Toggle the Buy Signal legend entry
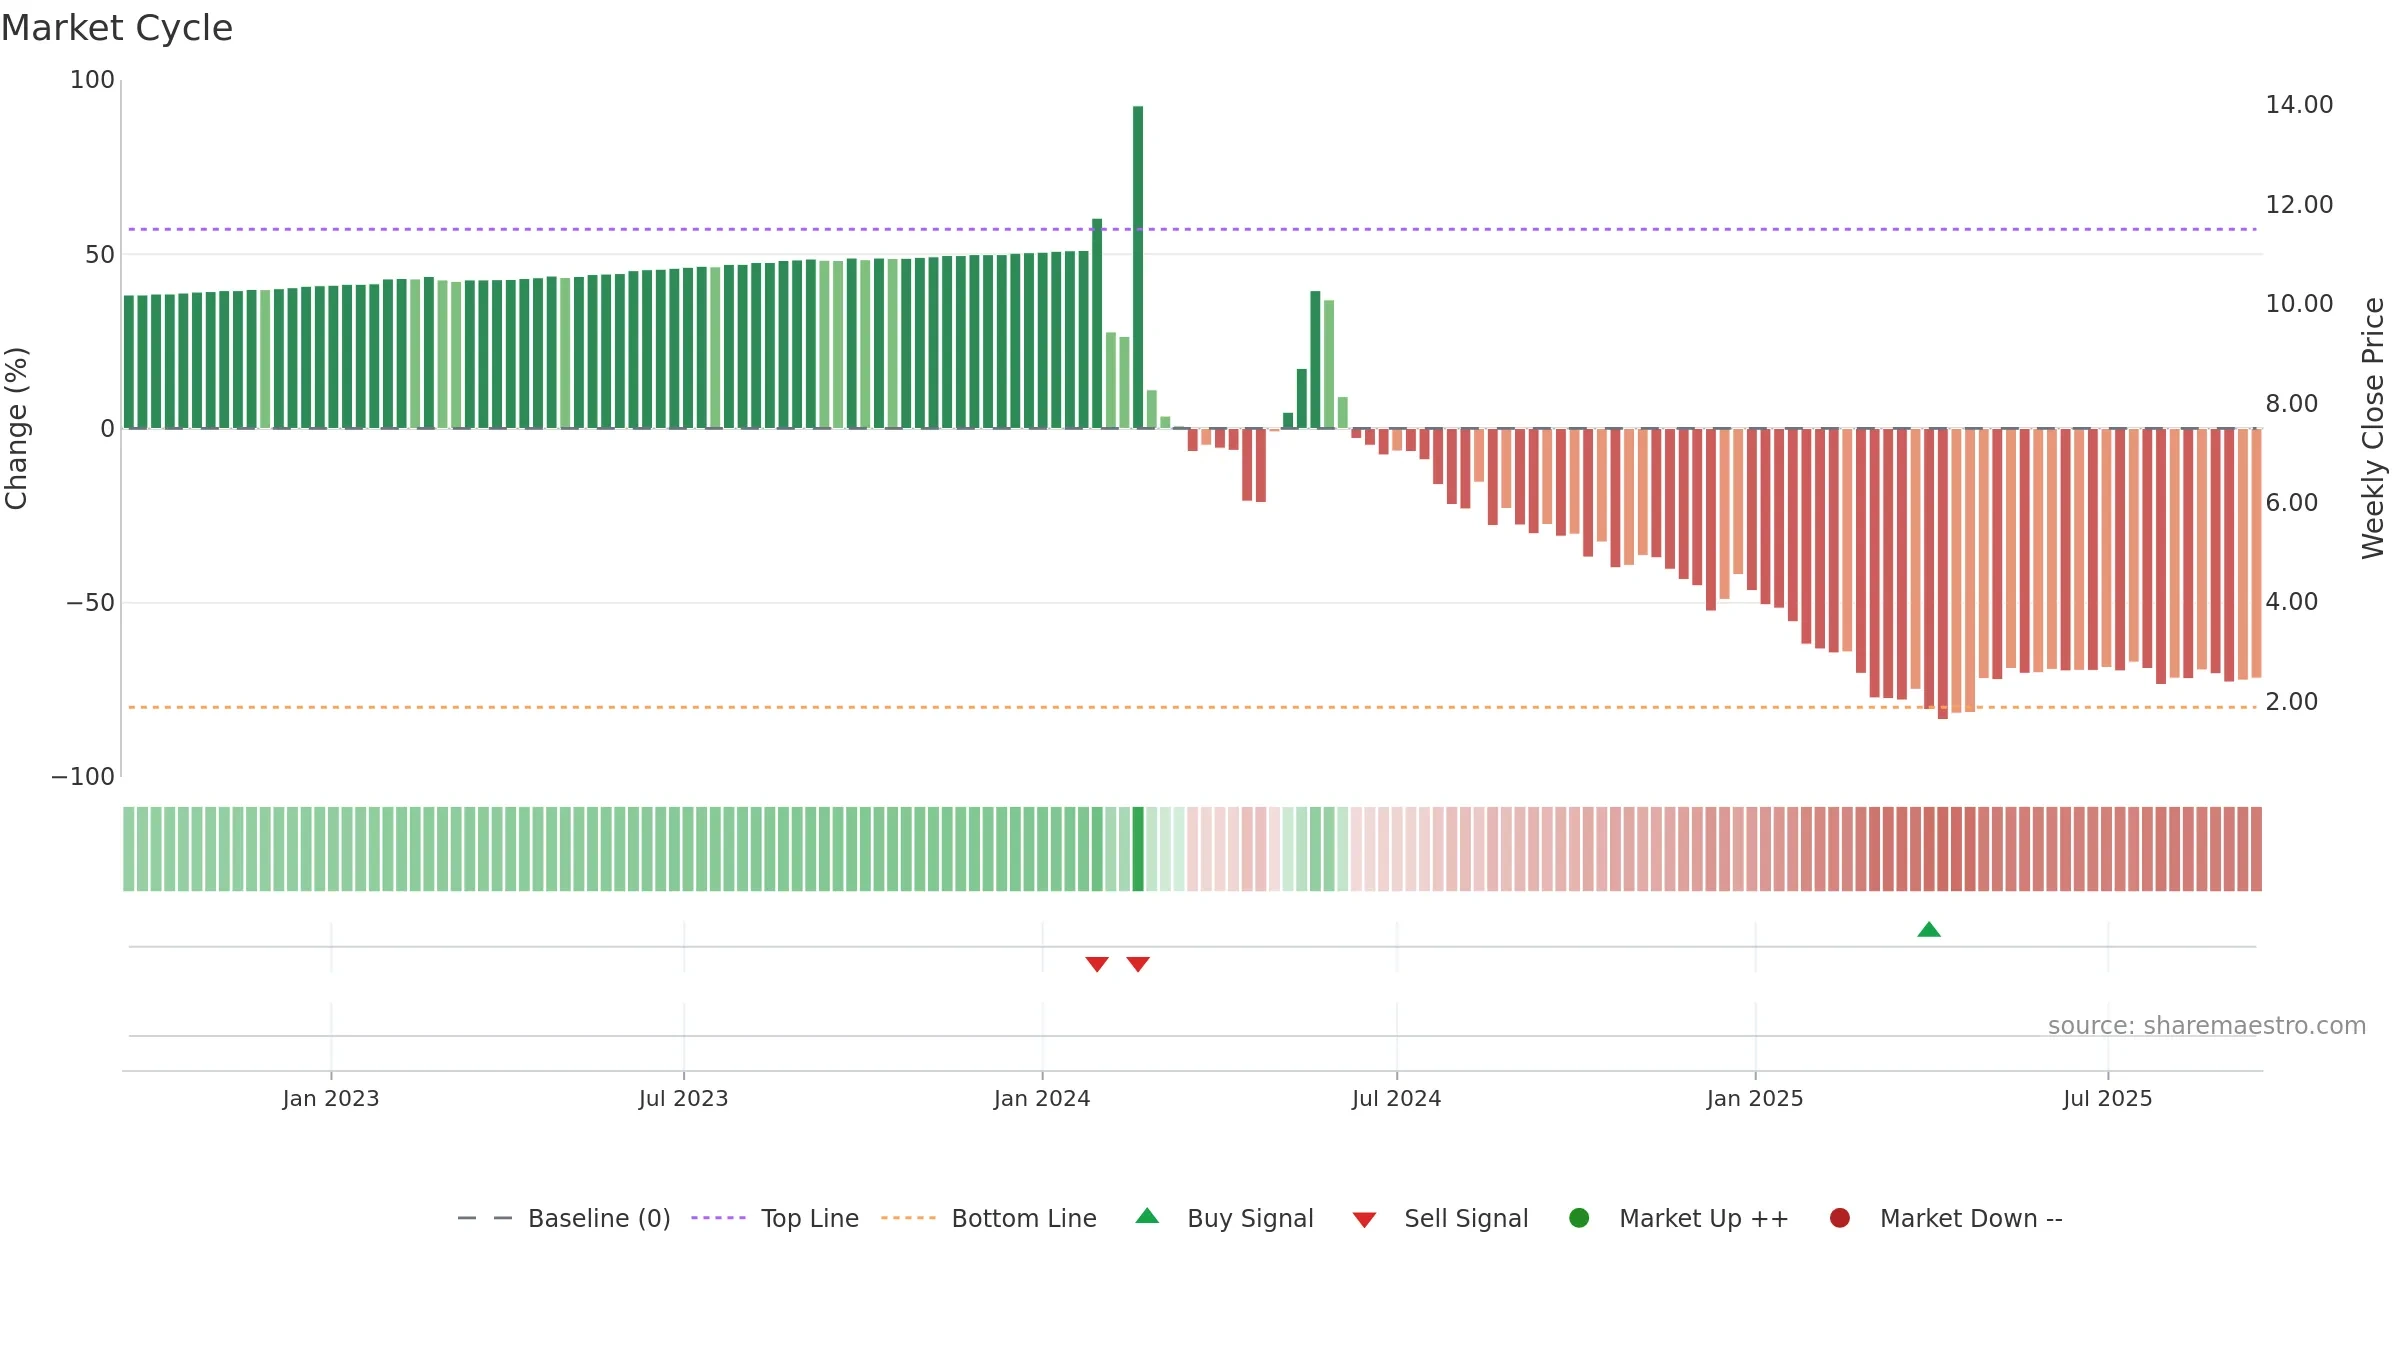Viewport: 2400px width, 1350px height. (x=1225, y=1218)
